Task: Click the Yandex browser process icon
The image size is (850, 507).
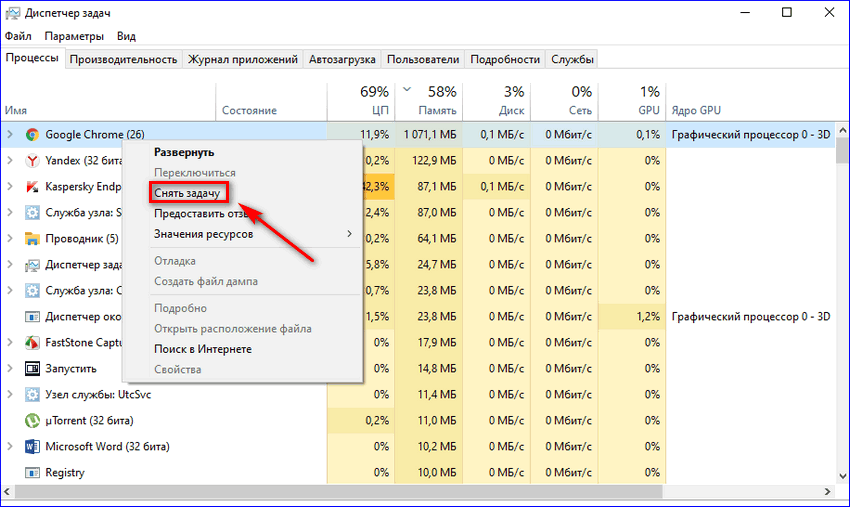Action: pos(32,160)
